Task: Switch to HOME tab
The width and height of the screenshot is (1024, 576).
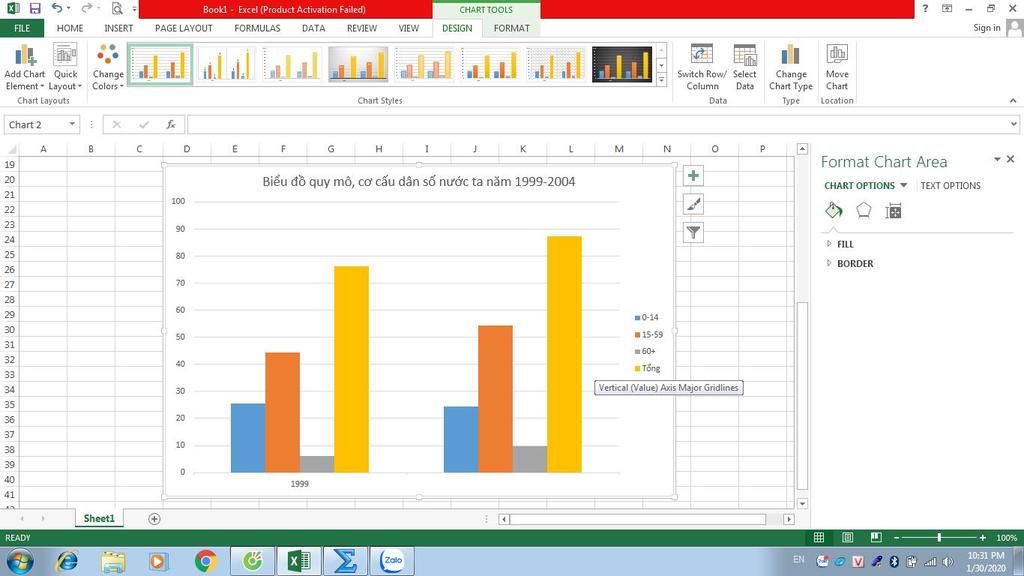Action: point(70,28)
